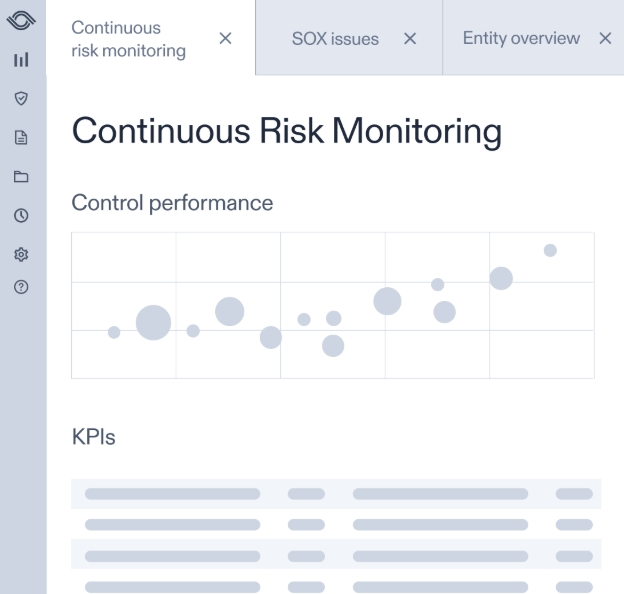Close the SOX issues tab

coord(409,39)
